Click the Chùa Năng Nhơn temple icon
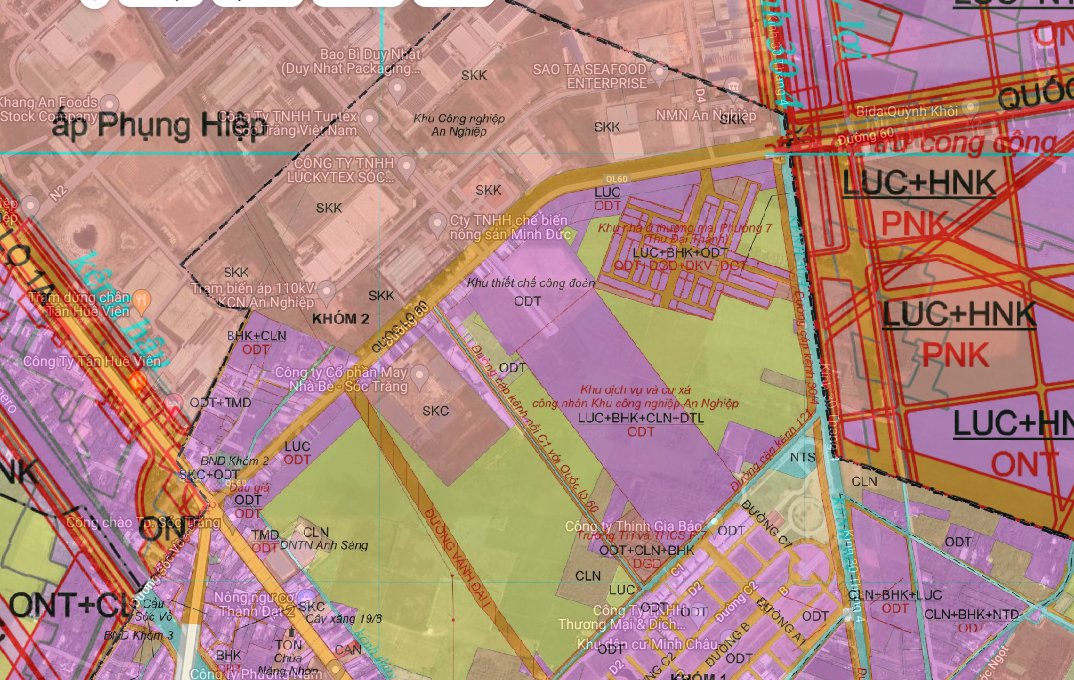Screen dimensions: 1074x680 click(x=291, y=631)
